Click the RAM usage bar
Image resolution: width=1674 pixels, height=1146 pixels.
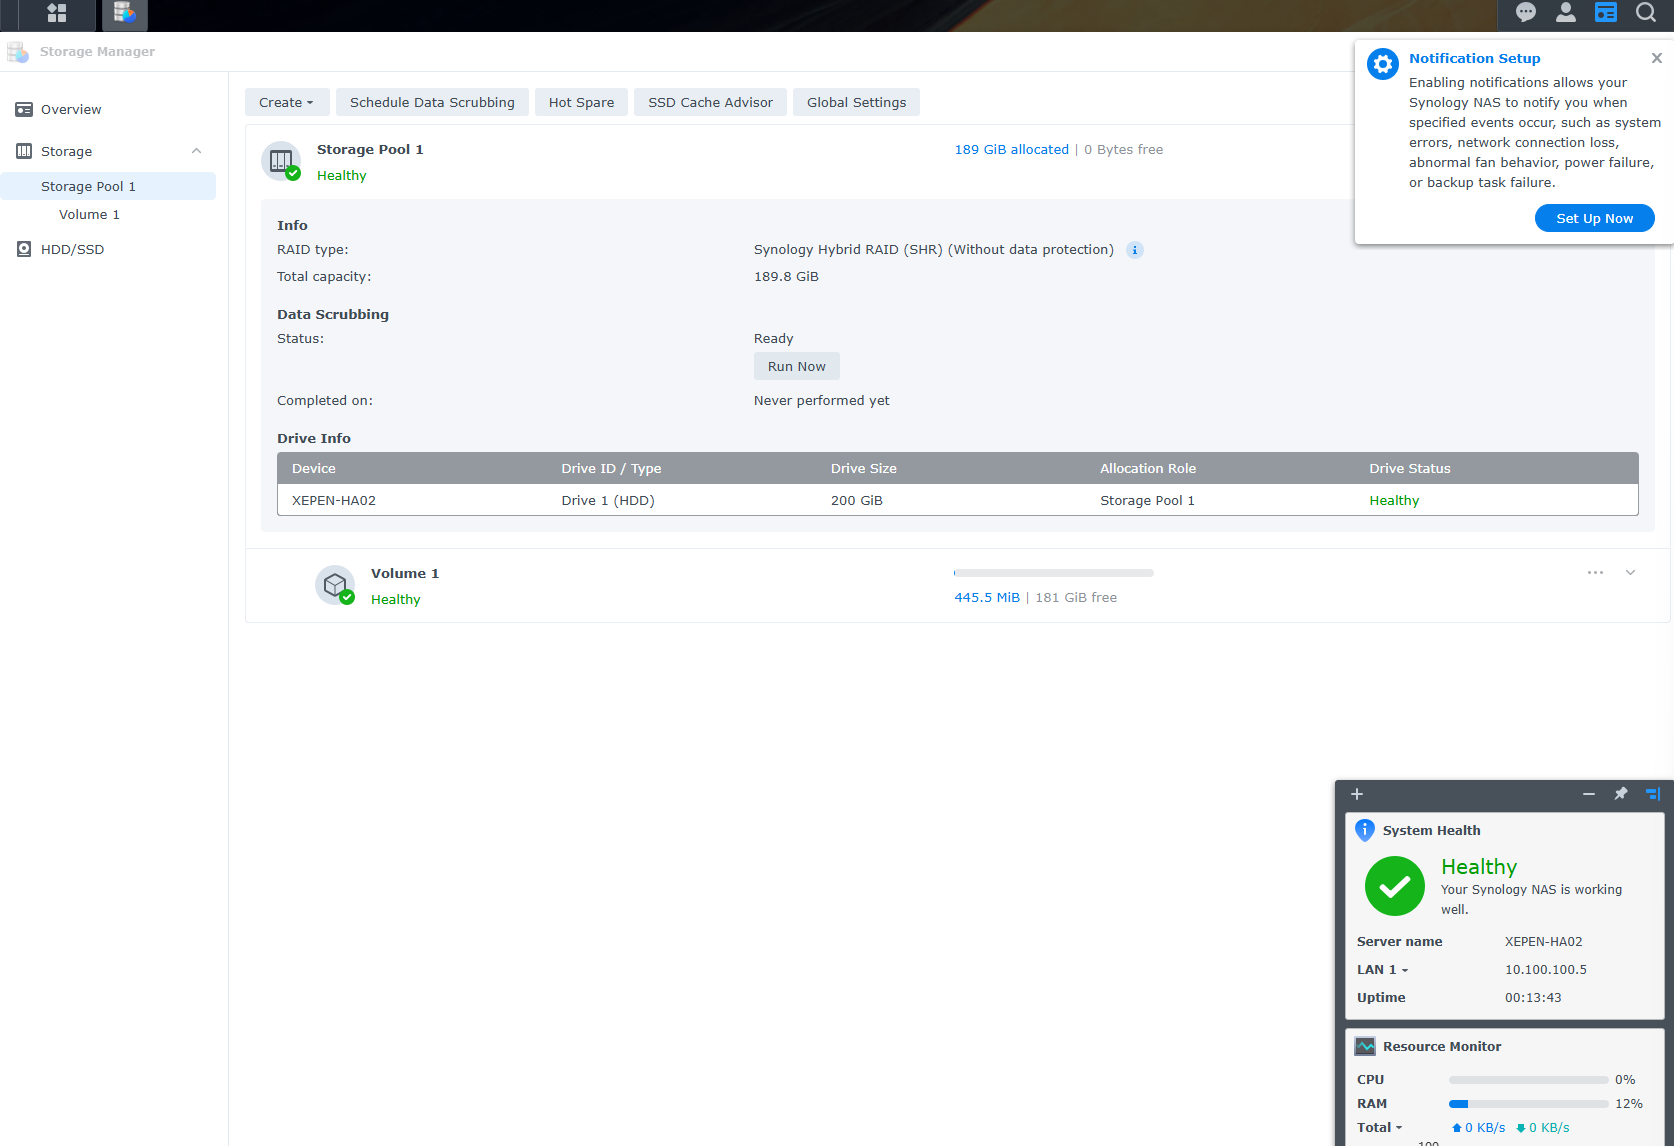click(x=1529, y=1104)
